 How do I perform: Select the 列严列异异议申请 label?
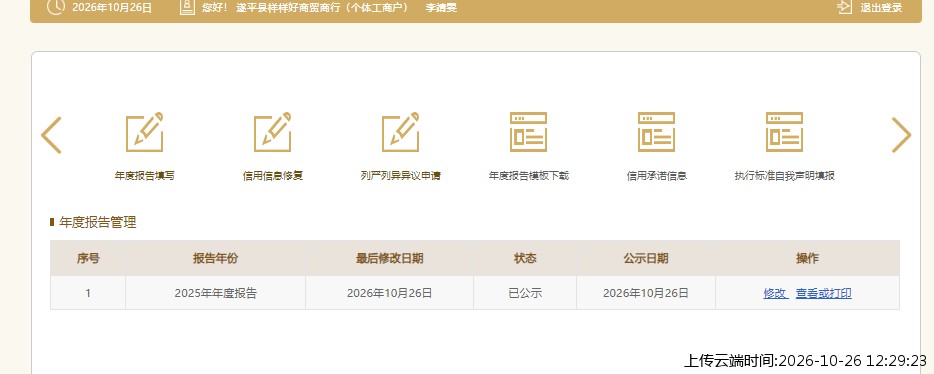[x=401, y=176]
